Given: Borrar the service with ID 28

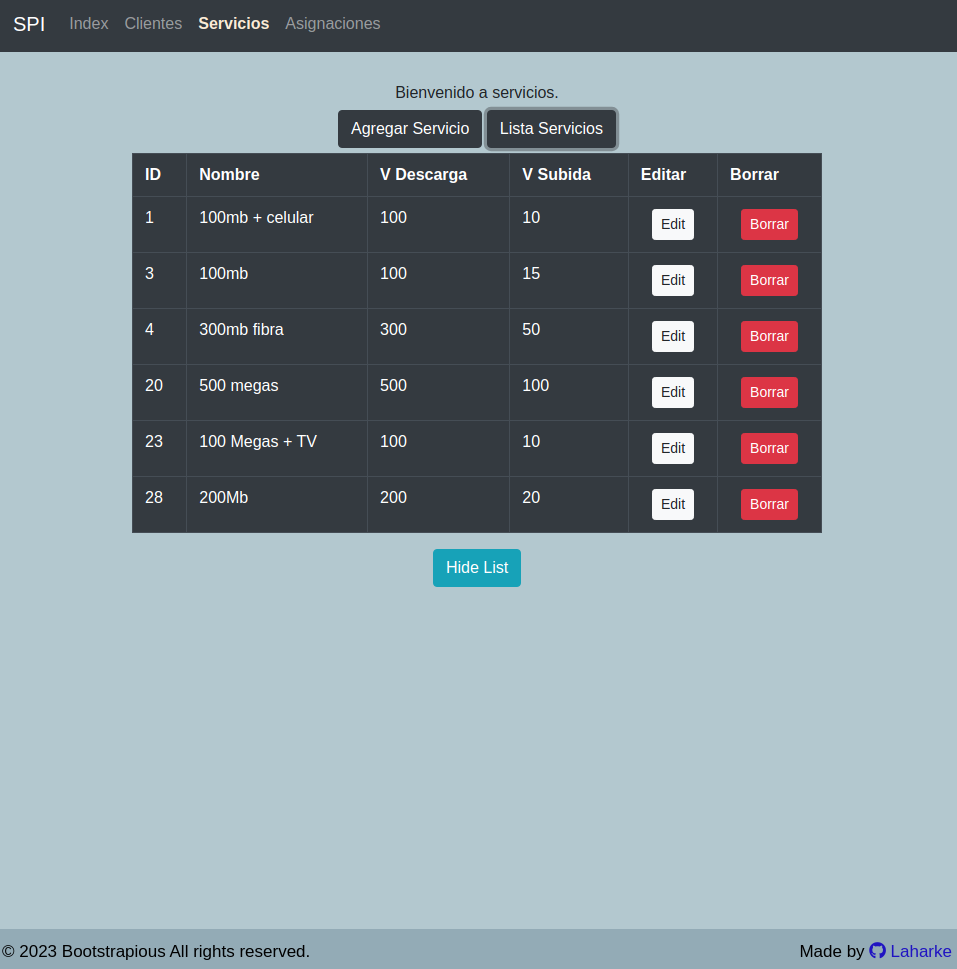Looking at the screenshot, I should pyautogui.click(x=768, y=504).
